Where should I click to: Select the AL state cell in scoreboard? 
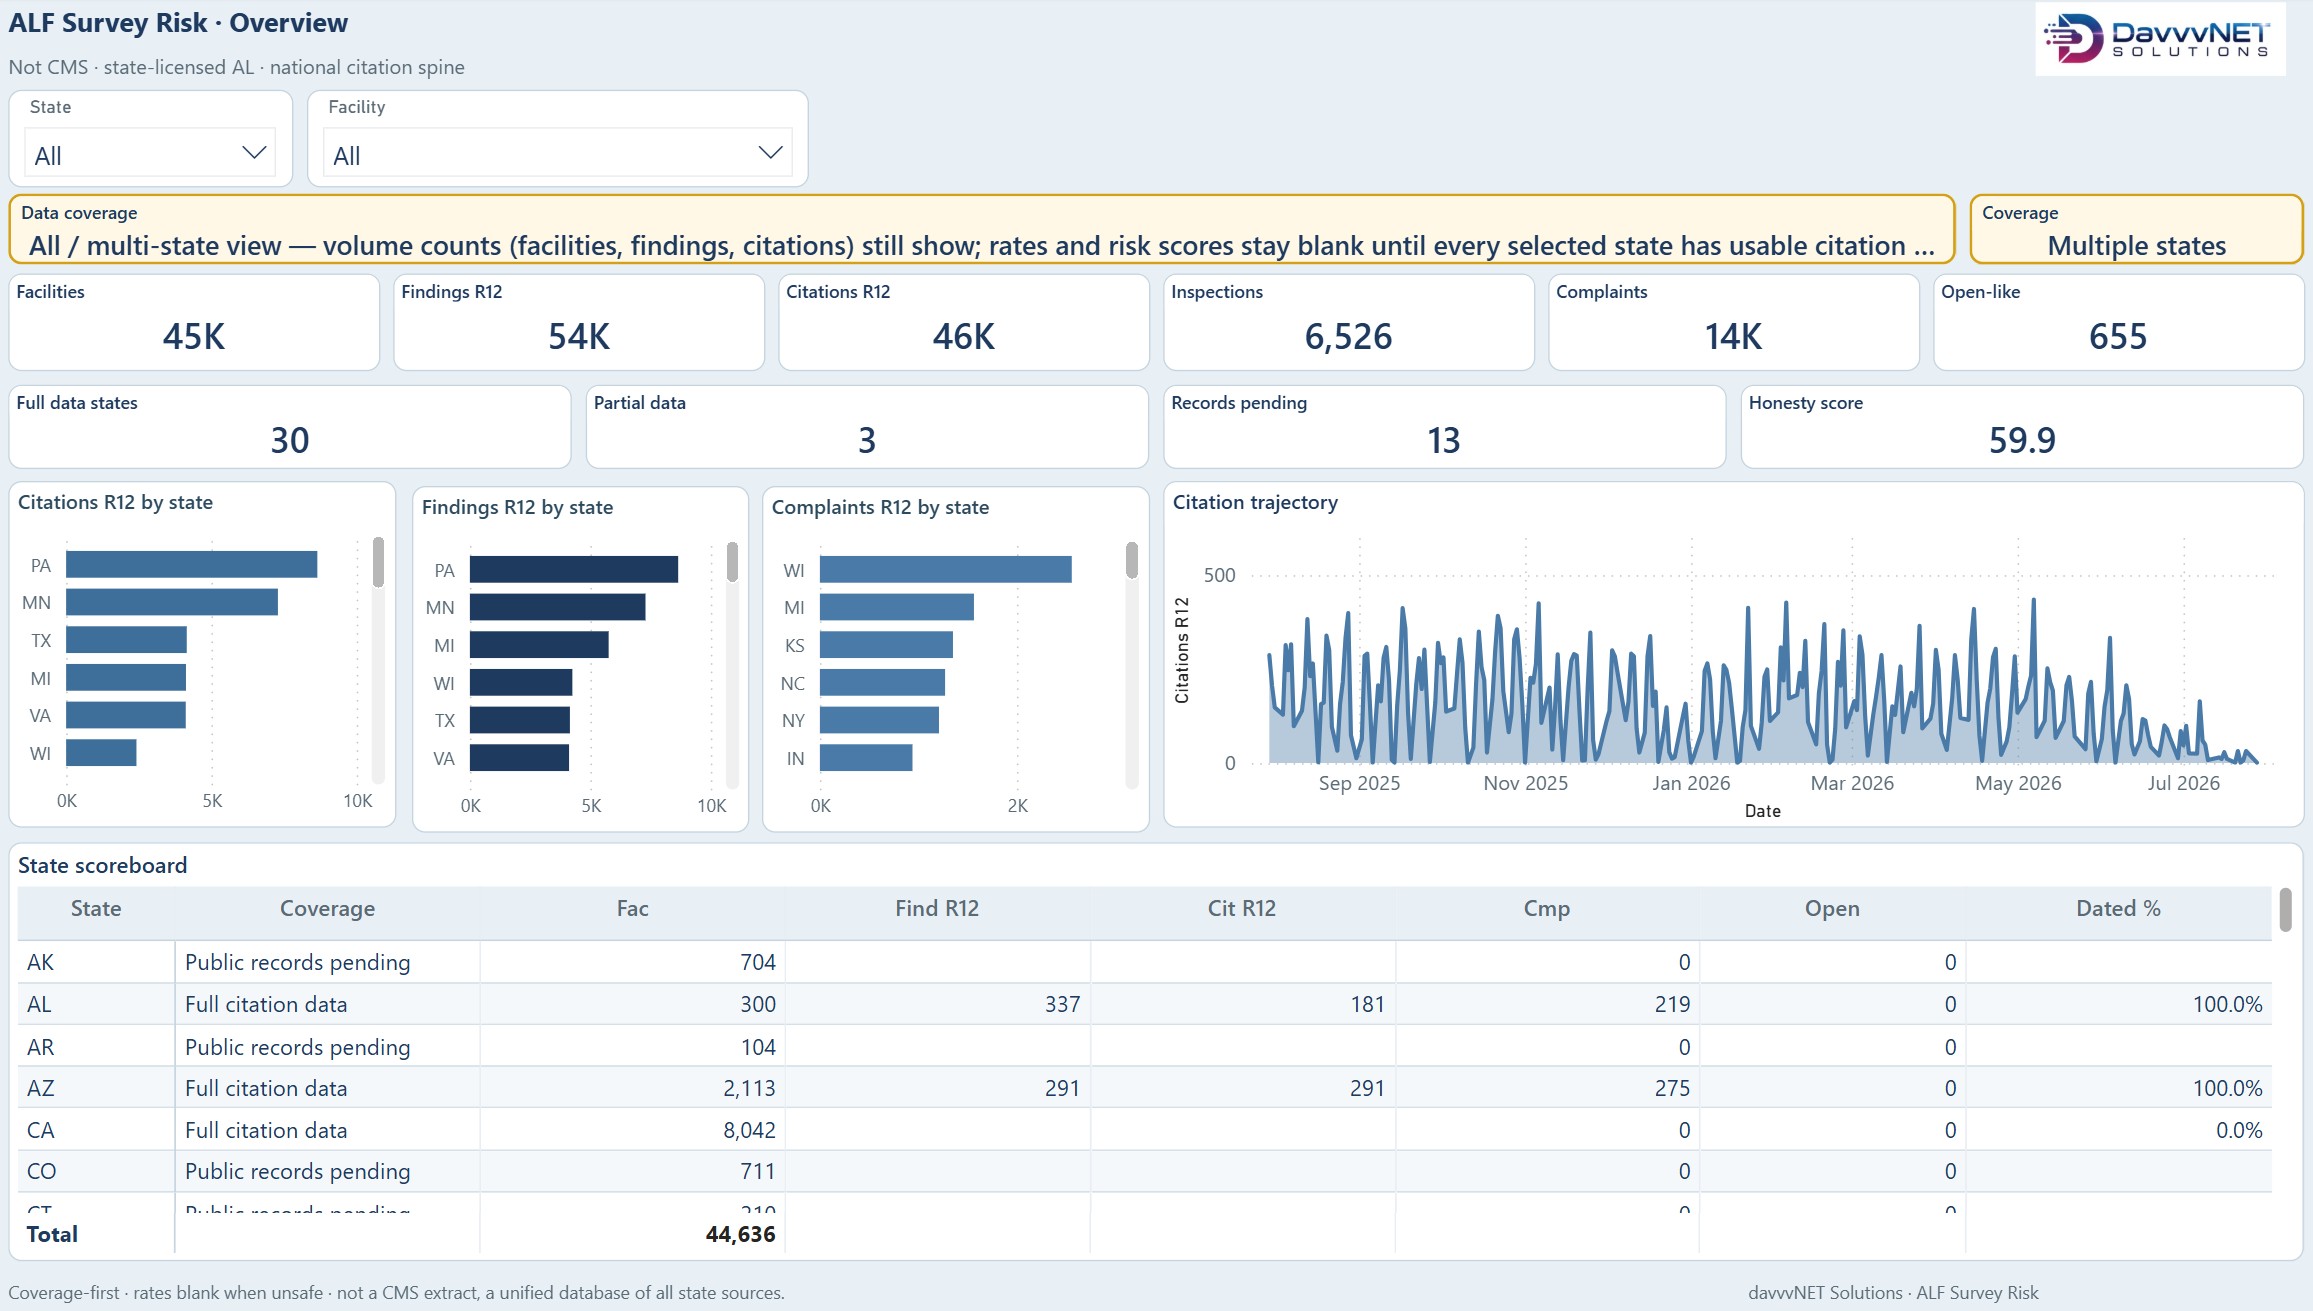(x=96, y=1004)
